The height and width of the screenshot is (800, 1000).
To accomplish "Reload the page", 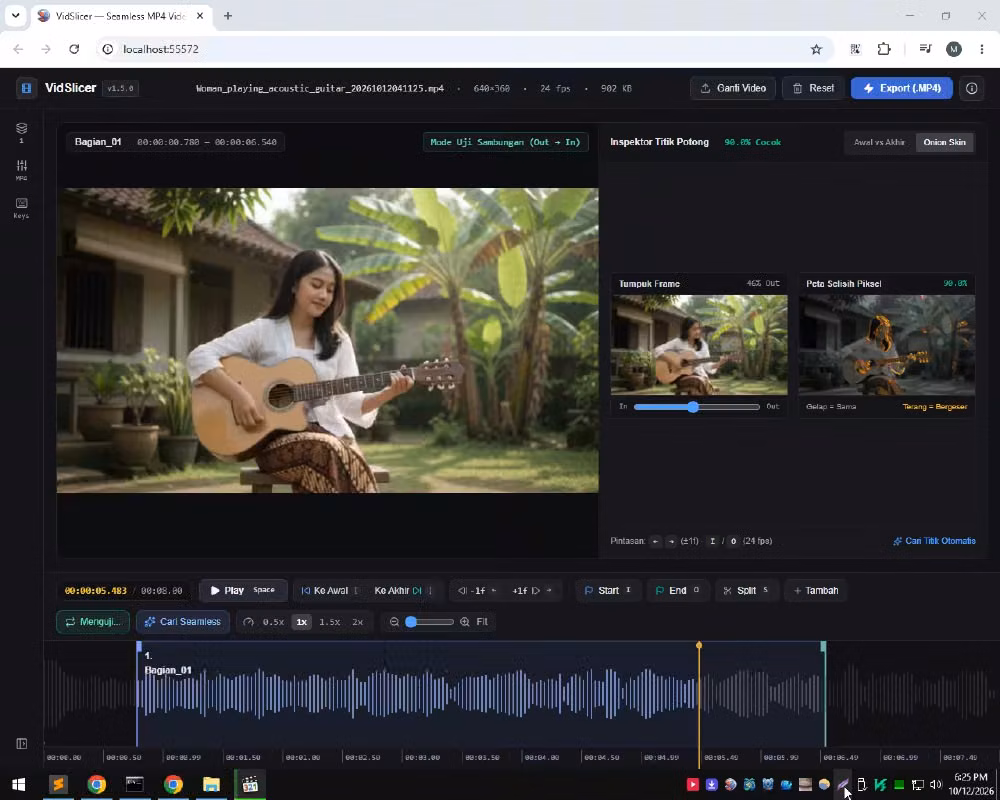I will coord(74,49).
